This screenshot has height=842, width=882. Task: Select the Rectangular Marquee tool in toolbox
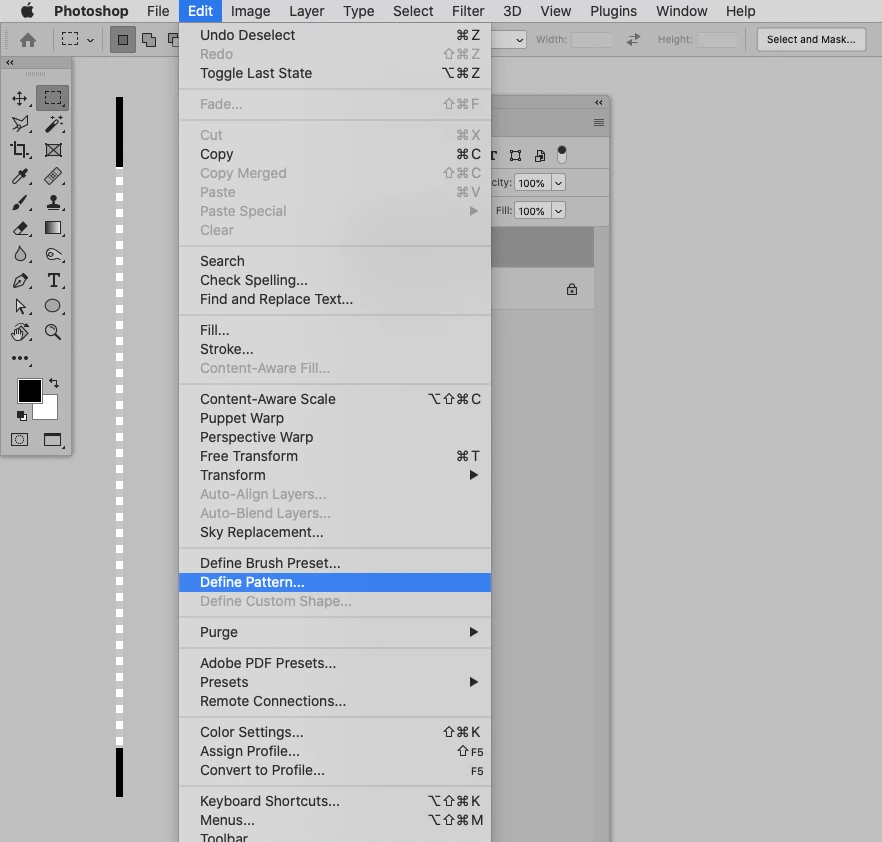click(53, 98)
